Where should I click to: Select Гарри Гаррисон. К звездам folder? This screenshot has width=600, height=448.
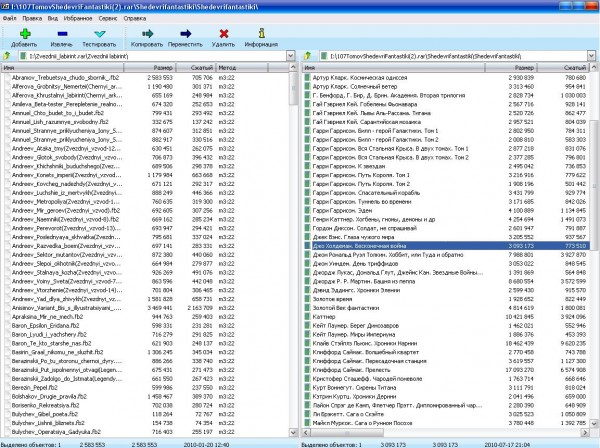click(x=349, y=166)
